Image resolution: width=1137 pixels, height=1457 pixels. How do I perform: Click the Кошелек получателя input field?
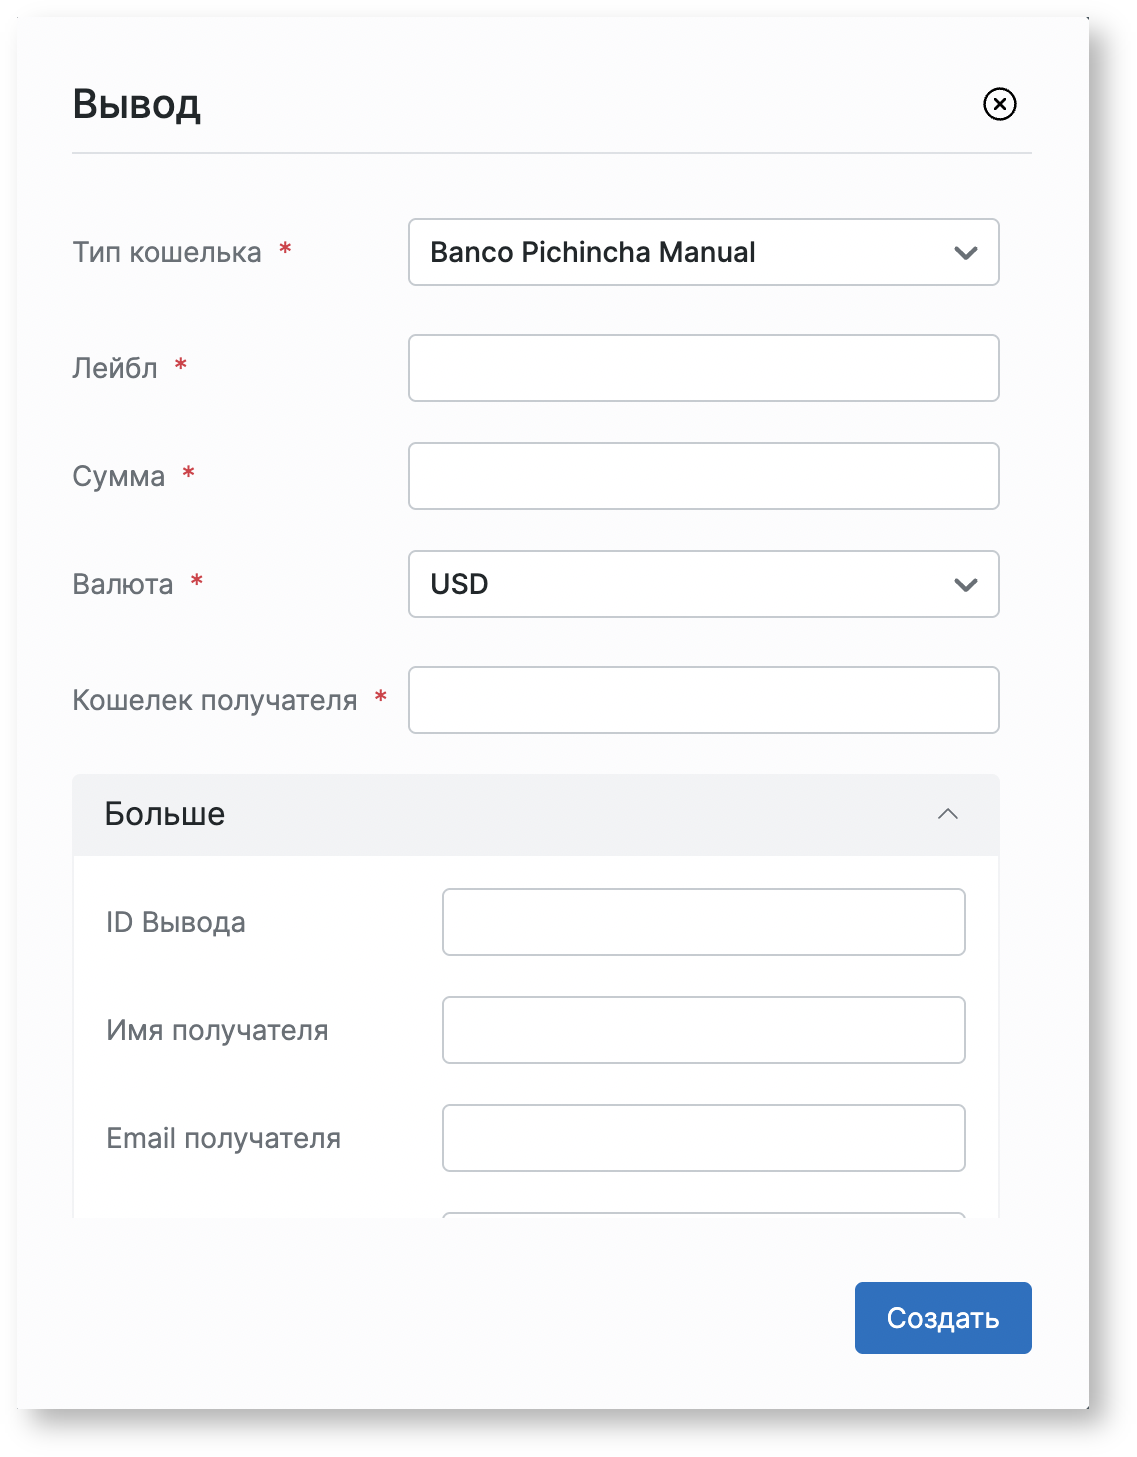click(x=703, y=700)
